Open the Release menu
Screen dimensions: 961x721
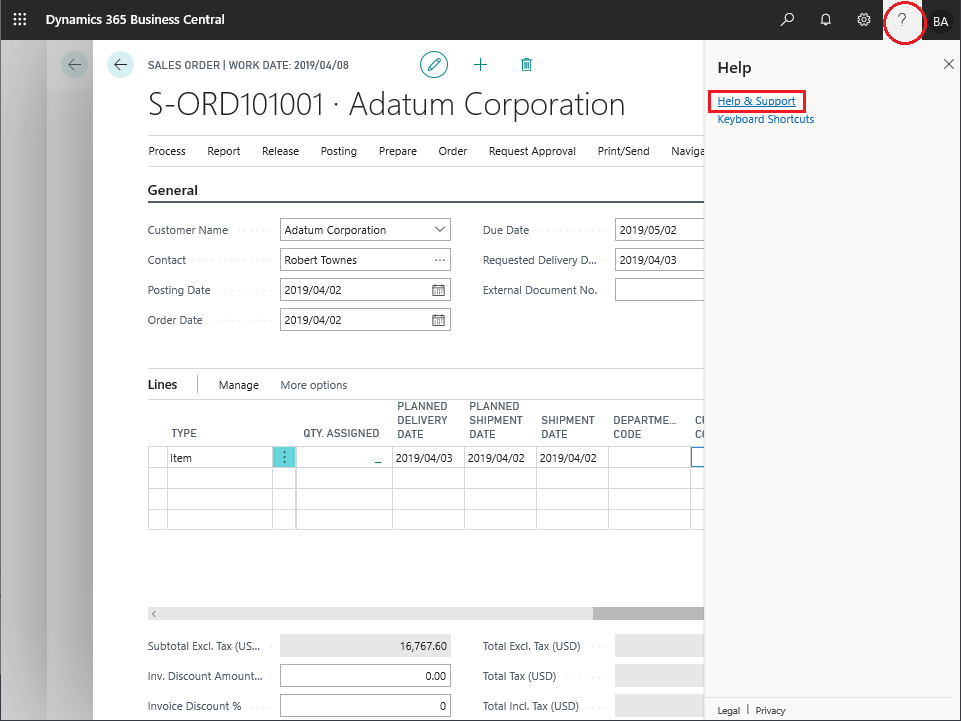(x=280, y=151)
